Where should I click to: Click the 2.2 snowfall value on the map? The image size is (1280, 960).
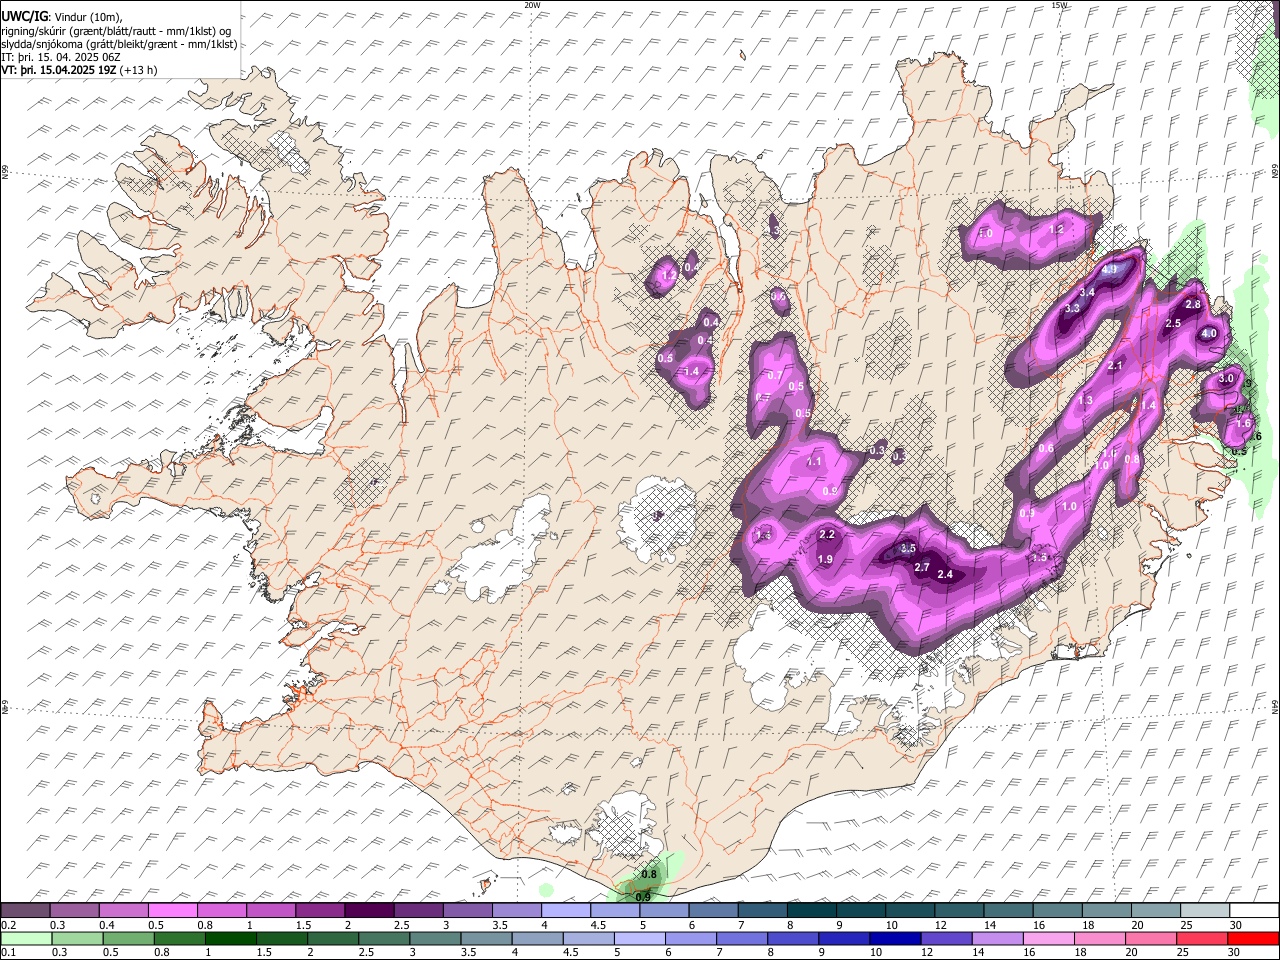(x=827, y=535)
